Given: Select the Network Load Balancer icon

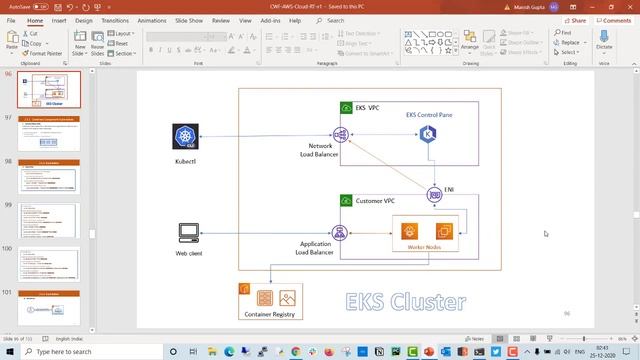Looking at the screenshot, I should point(341,135).
